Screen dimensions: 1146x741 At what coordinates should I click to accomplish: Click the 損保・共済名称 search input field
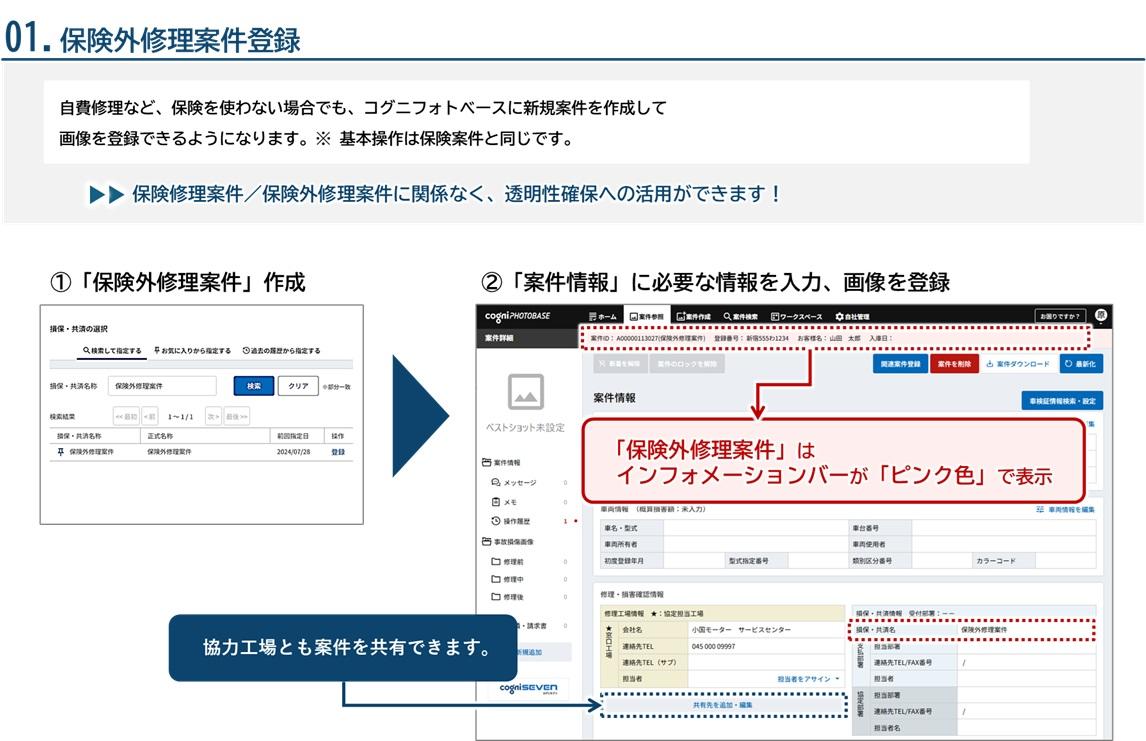pos(162,386)
